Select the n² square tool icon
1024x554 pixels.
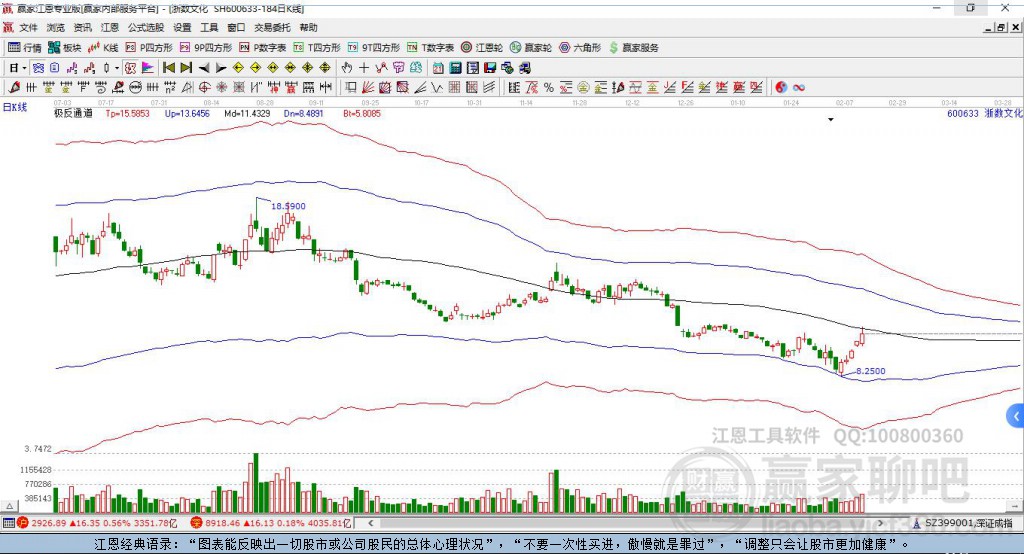click(x=170, y=87)
